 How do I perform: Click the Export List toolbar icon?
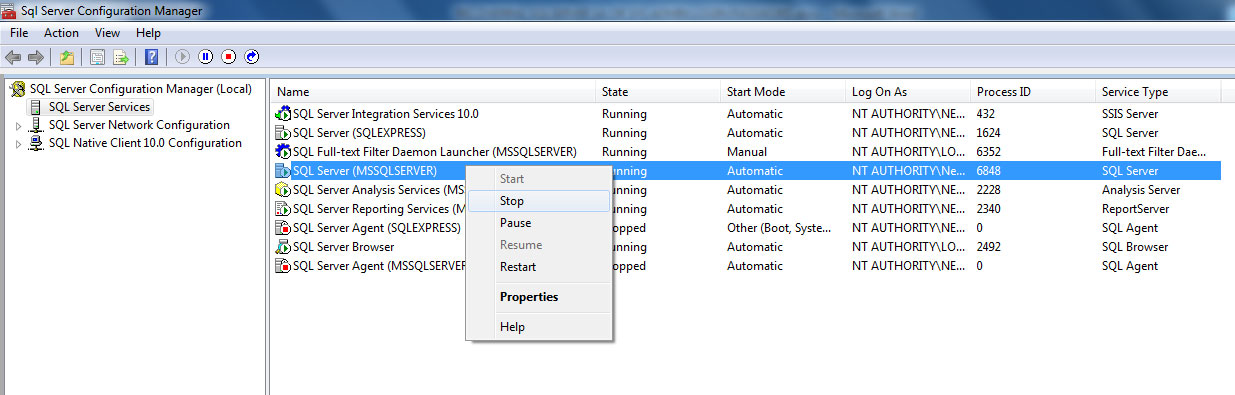coord(120,57)
